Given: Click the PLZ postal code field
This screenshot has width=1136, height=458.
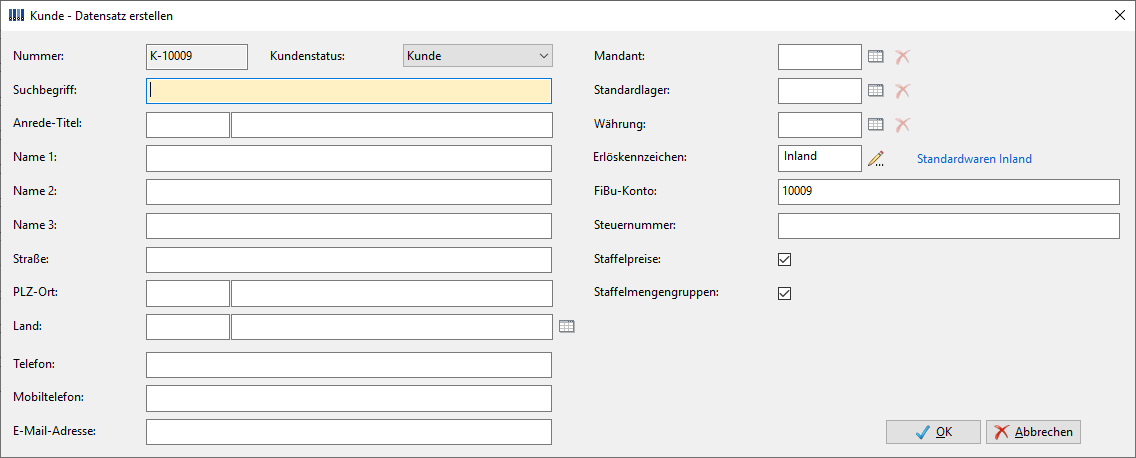Looking at the screenshot, I should (188, 293).
